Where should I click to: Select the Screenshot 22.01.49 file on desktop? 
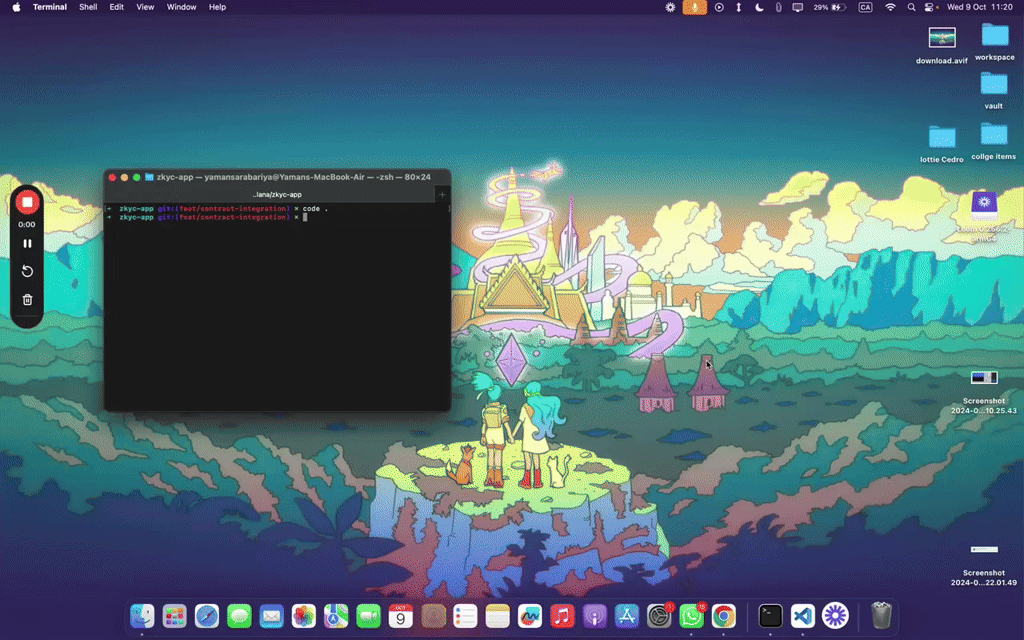pyautogui.click(x=984, y=566)
